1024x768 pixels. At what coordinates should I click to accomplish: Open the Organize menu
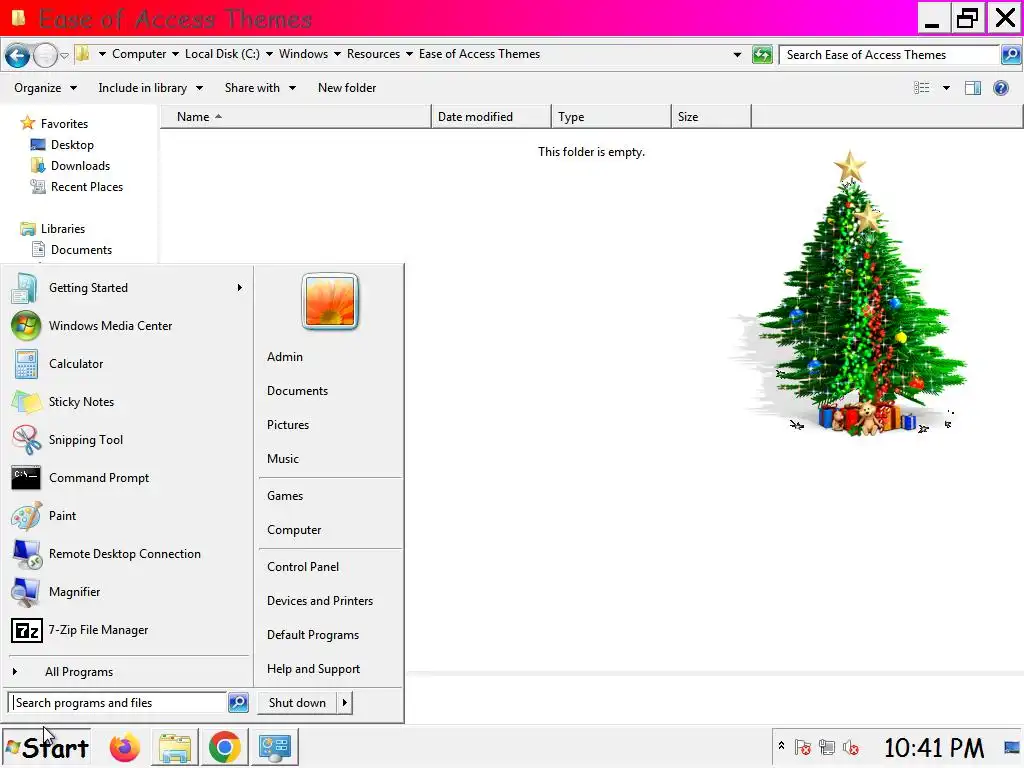coord(45,88)
